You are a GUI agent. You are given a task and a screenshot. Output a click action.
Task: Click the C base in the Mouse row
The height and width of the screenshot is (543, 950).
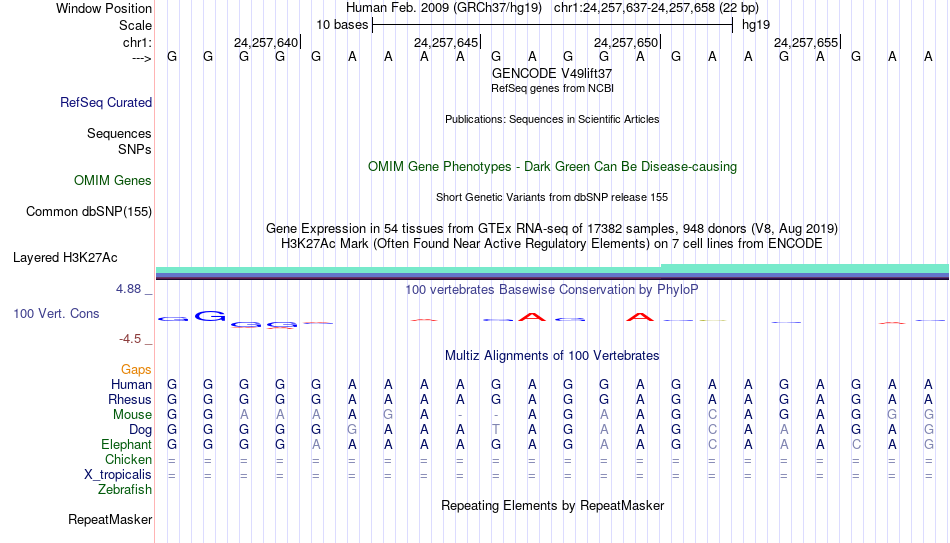712,415
